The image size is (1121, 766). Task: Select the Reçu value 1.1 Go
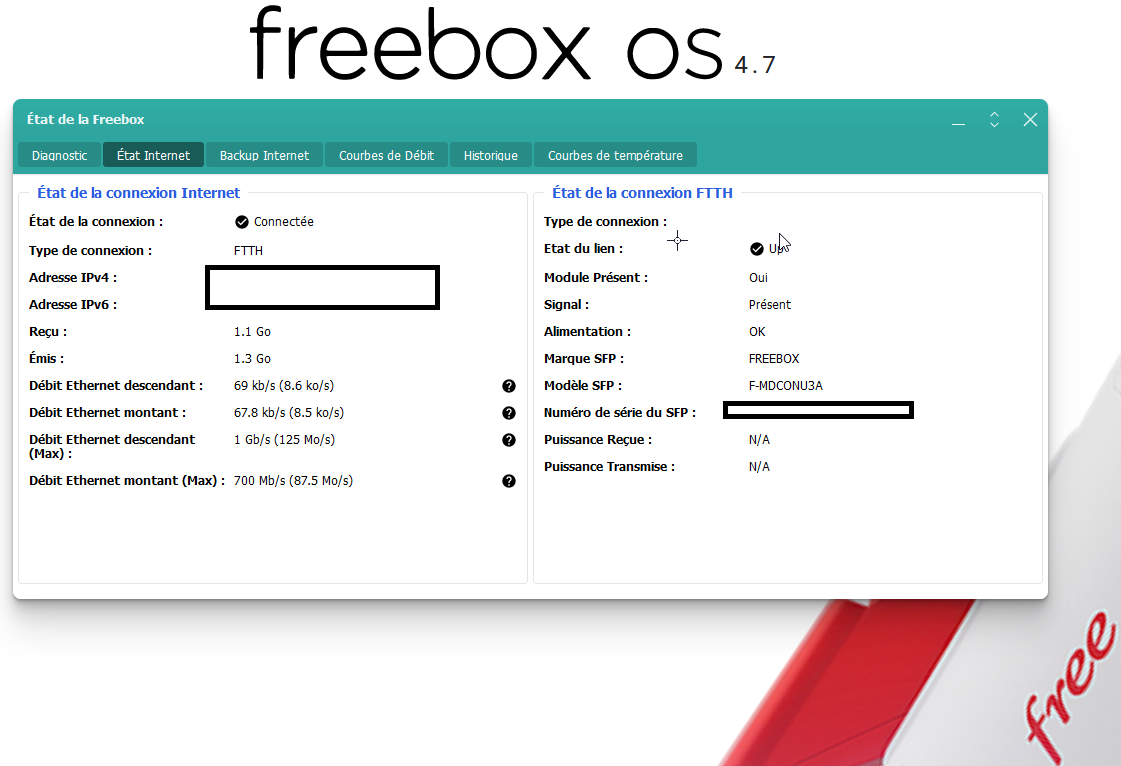252,332
